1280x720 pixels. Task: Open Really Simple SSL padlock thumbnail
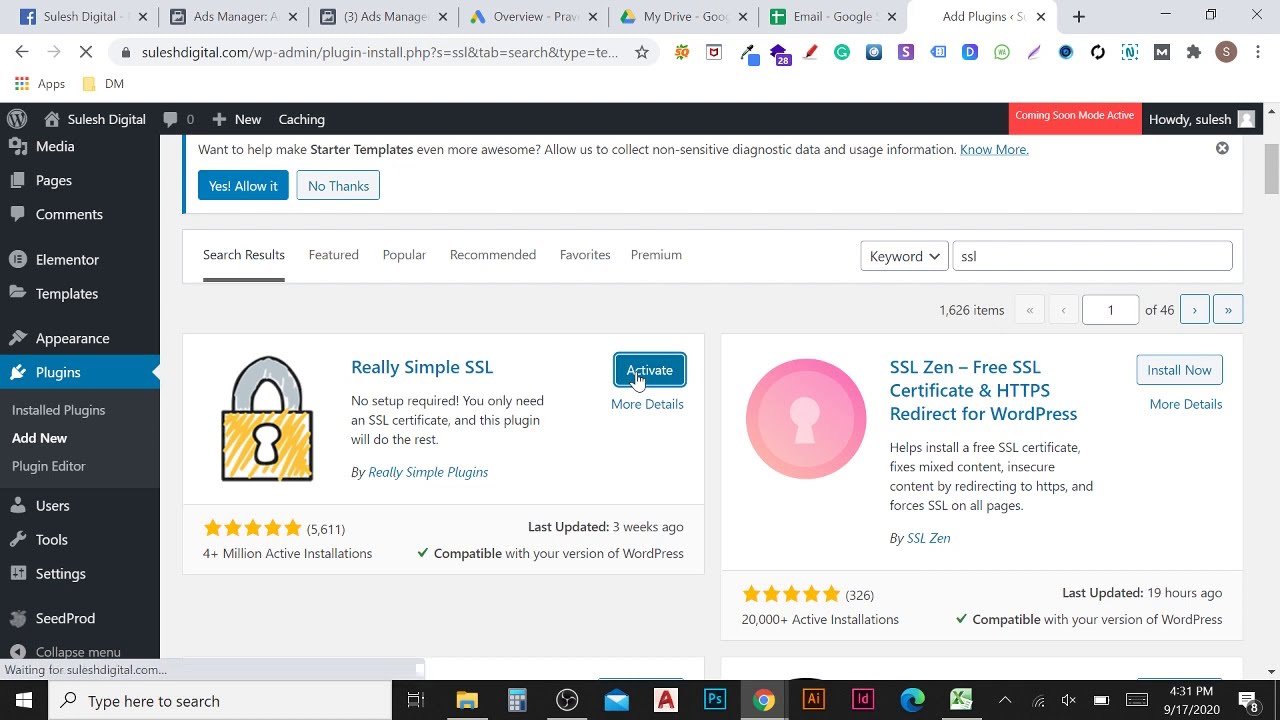pyautogui.click(x=267, y=419)
